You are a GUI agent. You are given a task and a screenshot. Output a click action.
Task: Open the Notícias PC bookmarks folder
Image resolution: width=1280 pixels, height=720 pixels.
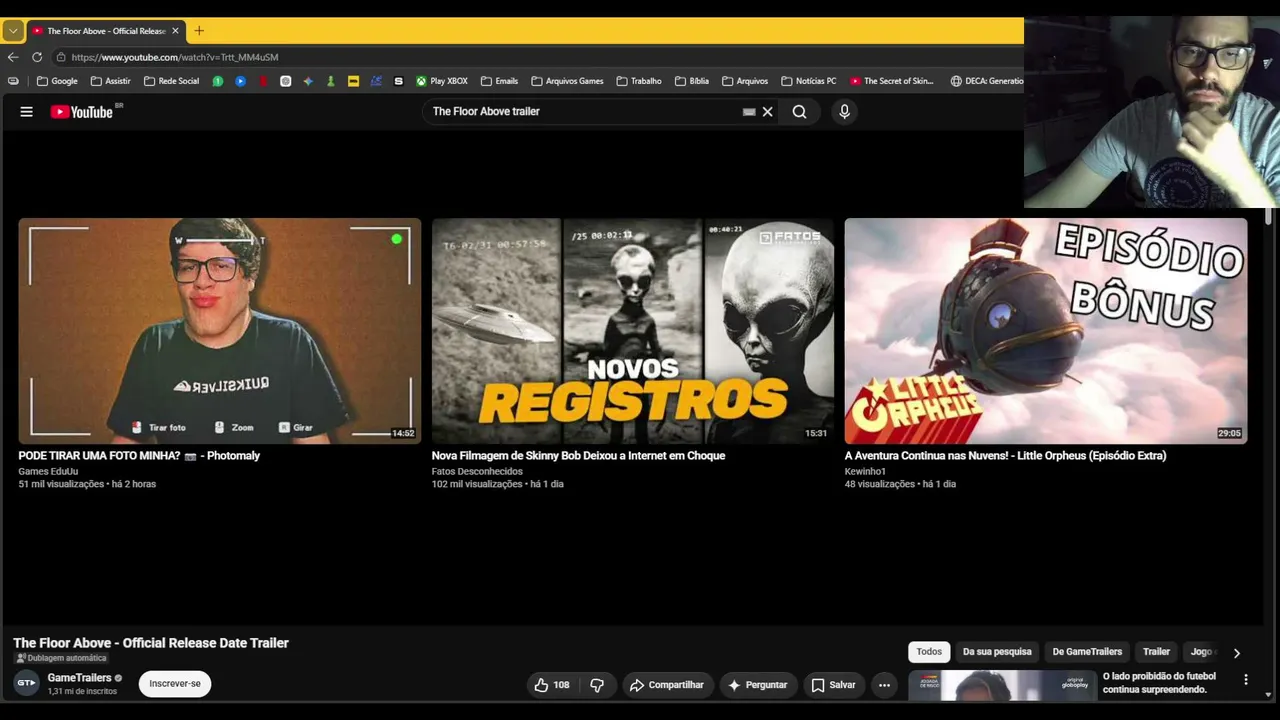[808, 81]
